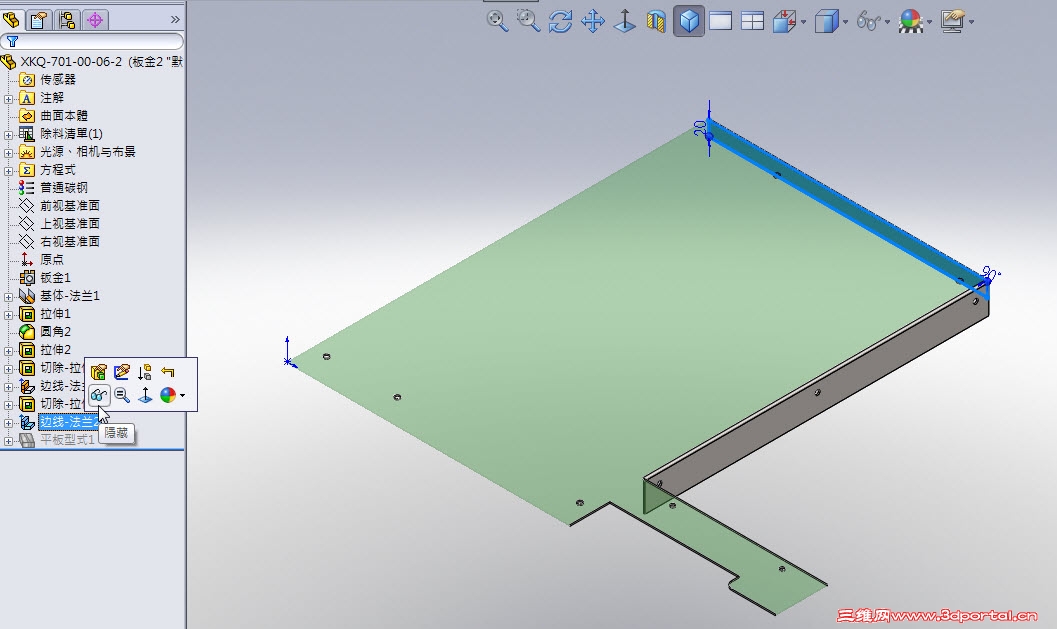Viewport: 1057px width, 629px height.
Task: Select suppressed 平板型式1 flat pattern
Action: [x=67, y=440]
